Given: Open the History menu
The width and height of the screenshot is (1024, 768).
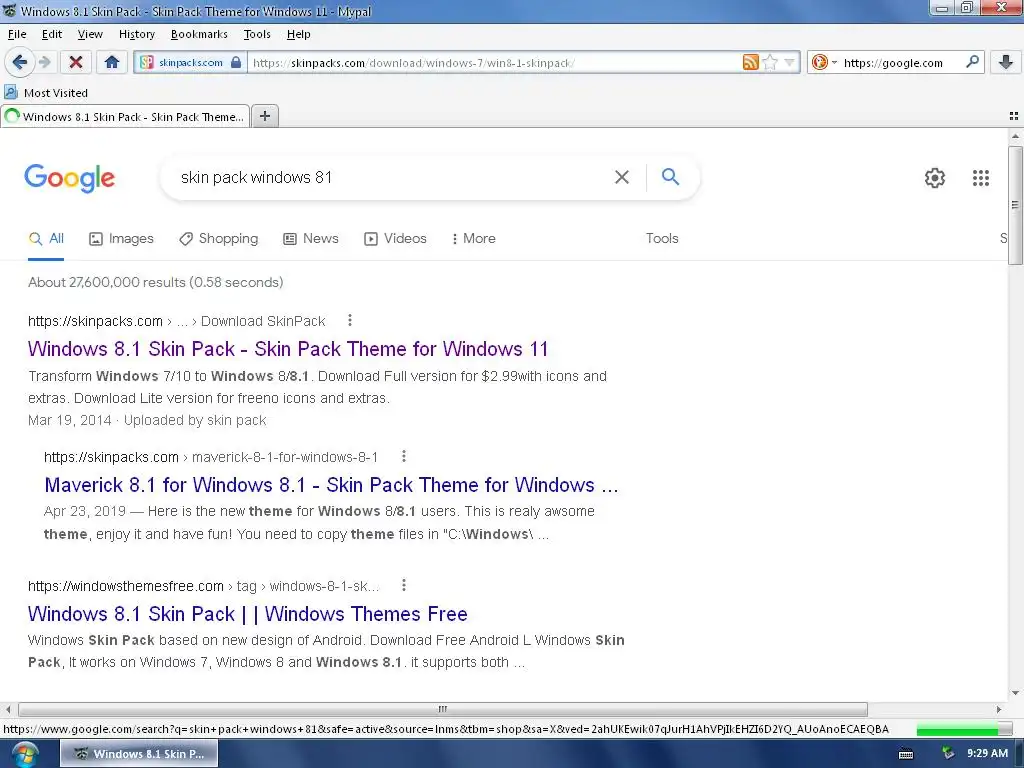Looking at the screenshot, I should pos(136,34).
